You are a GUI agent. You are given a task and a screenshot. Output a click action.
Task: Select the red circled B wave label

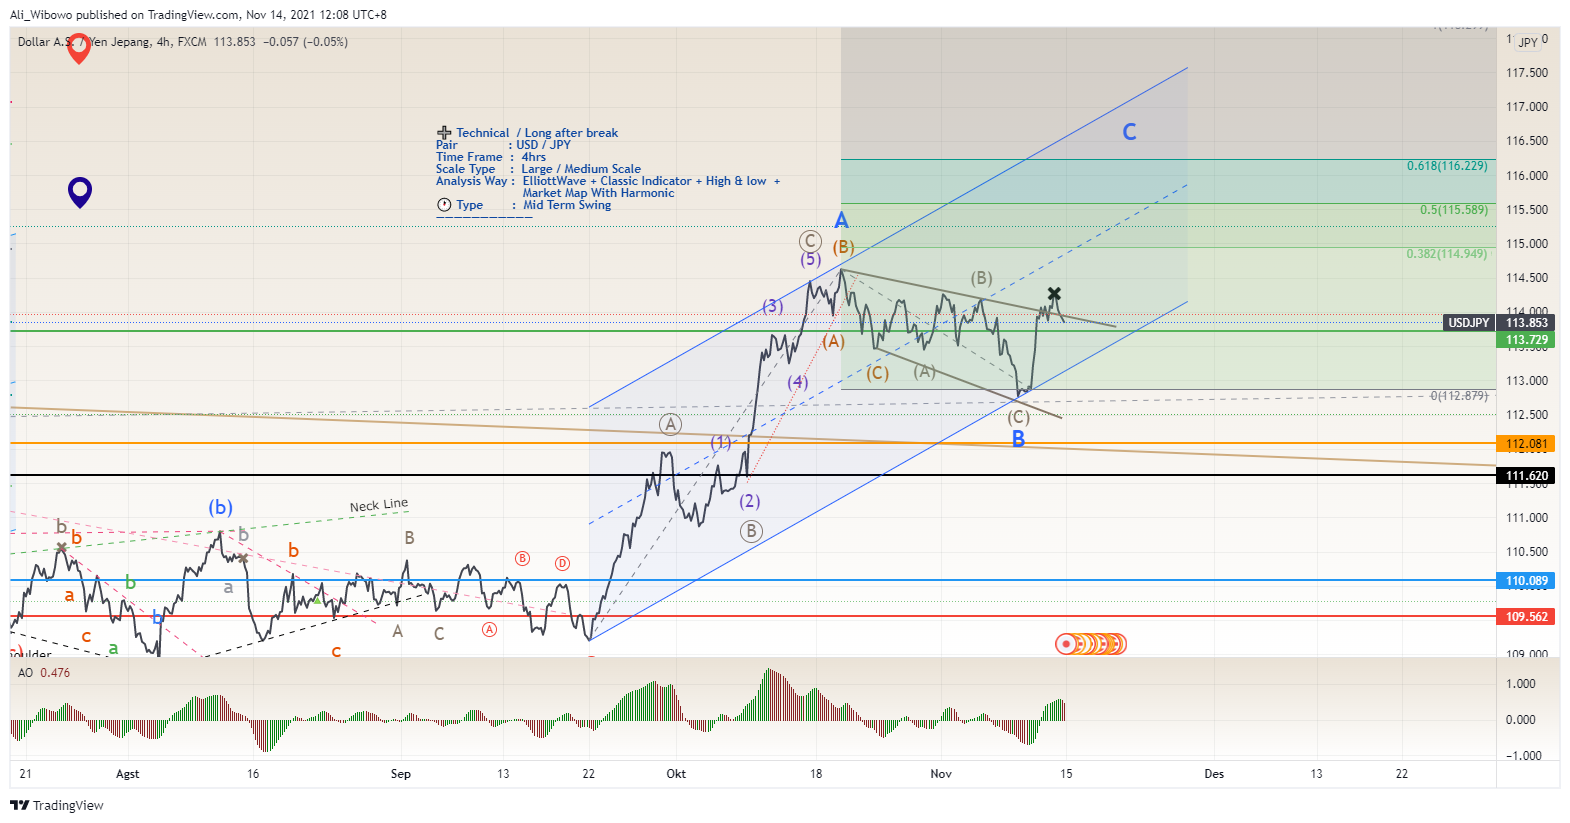tap(522, 558)
